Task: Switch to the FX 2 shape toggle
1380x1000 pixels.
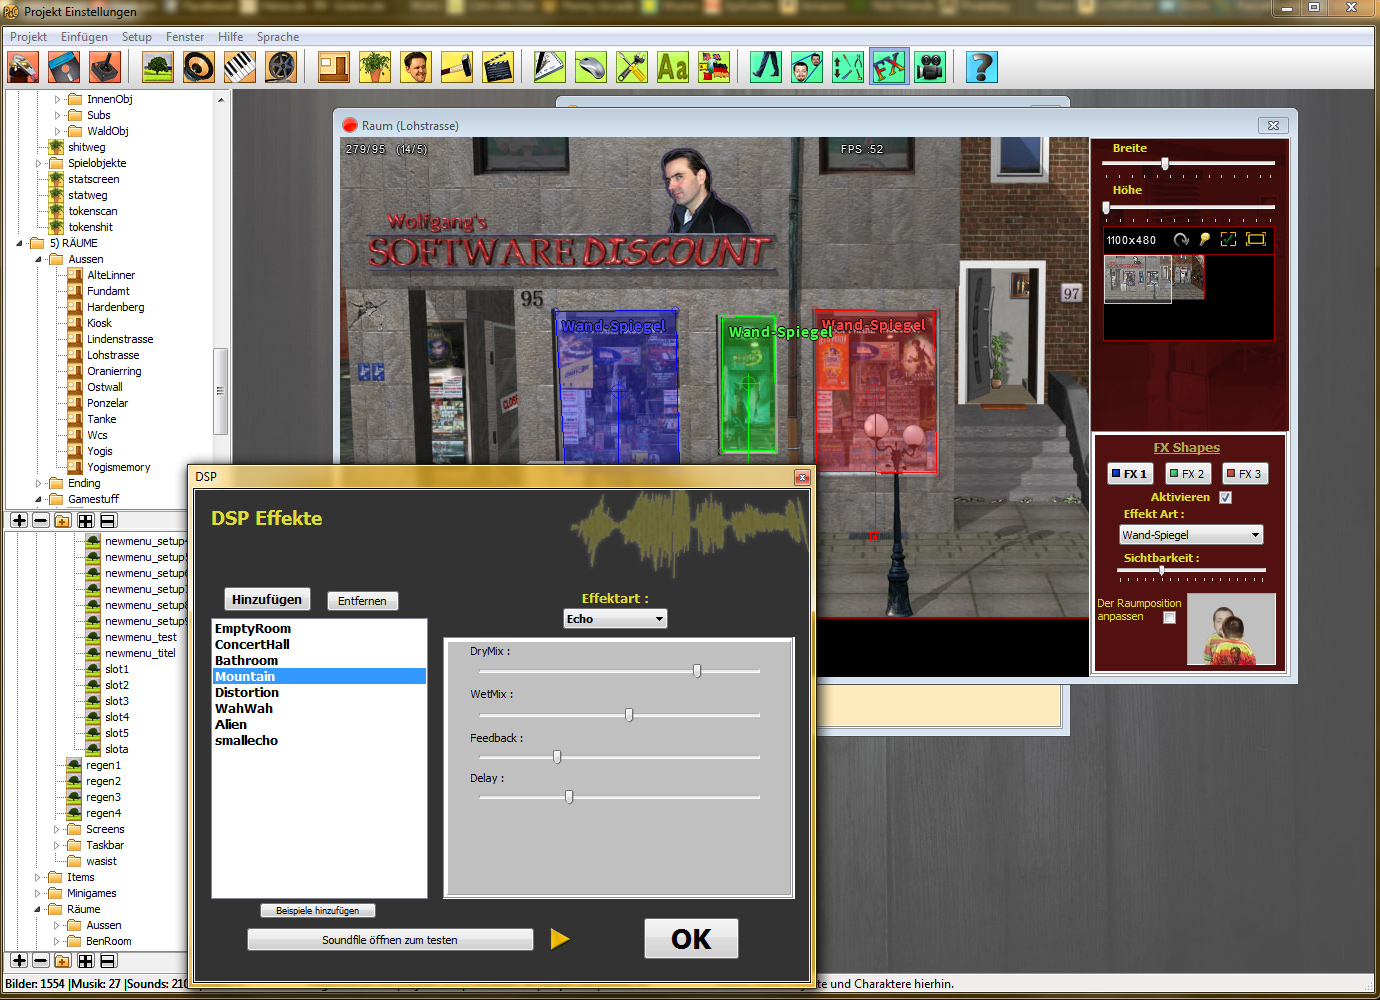Action: 1187,474
